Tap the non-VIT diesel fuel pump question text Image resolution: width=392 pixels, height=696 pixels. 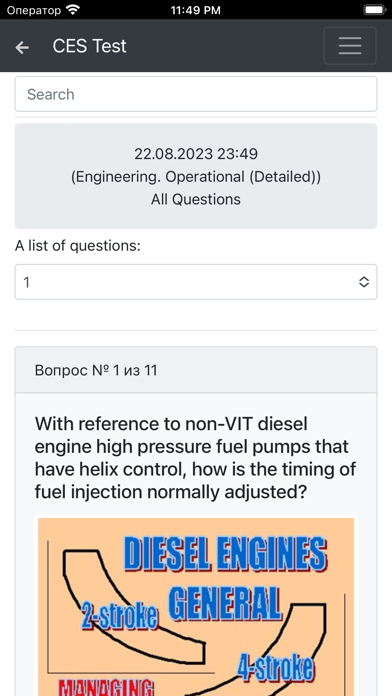[196, 458]
